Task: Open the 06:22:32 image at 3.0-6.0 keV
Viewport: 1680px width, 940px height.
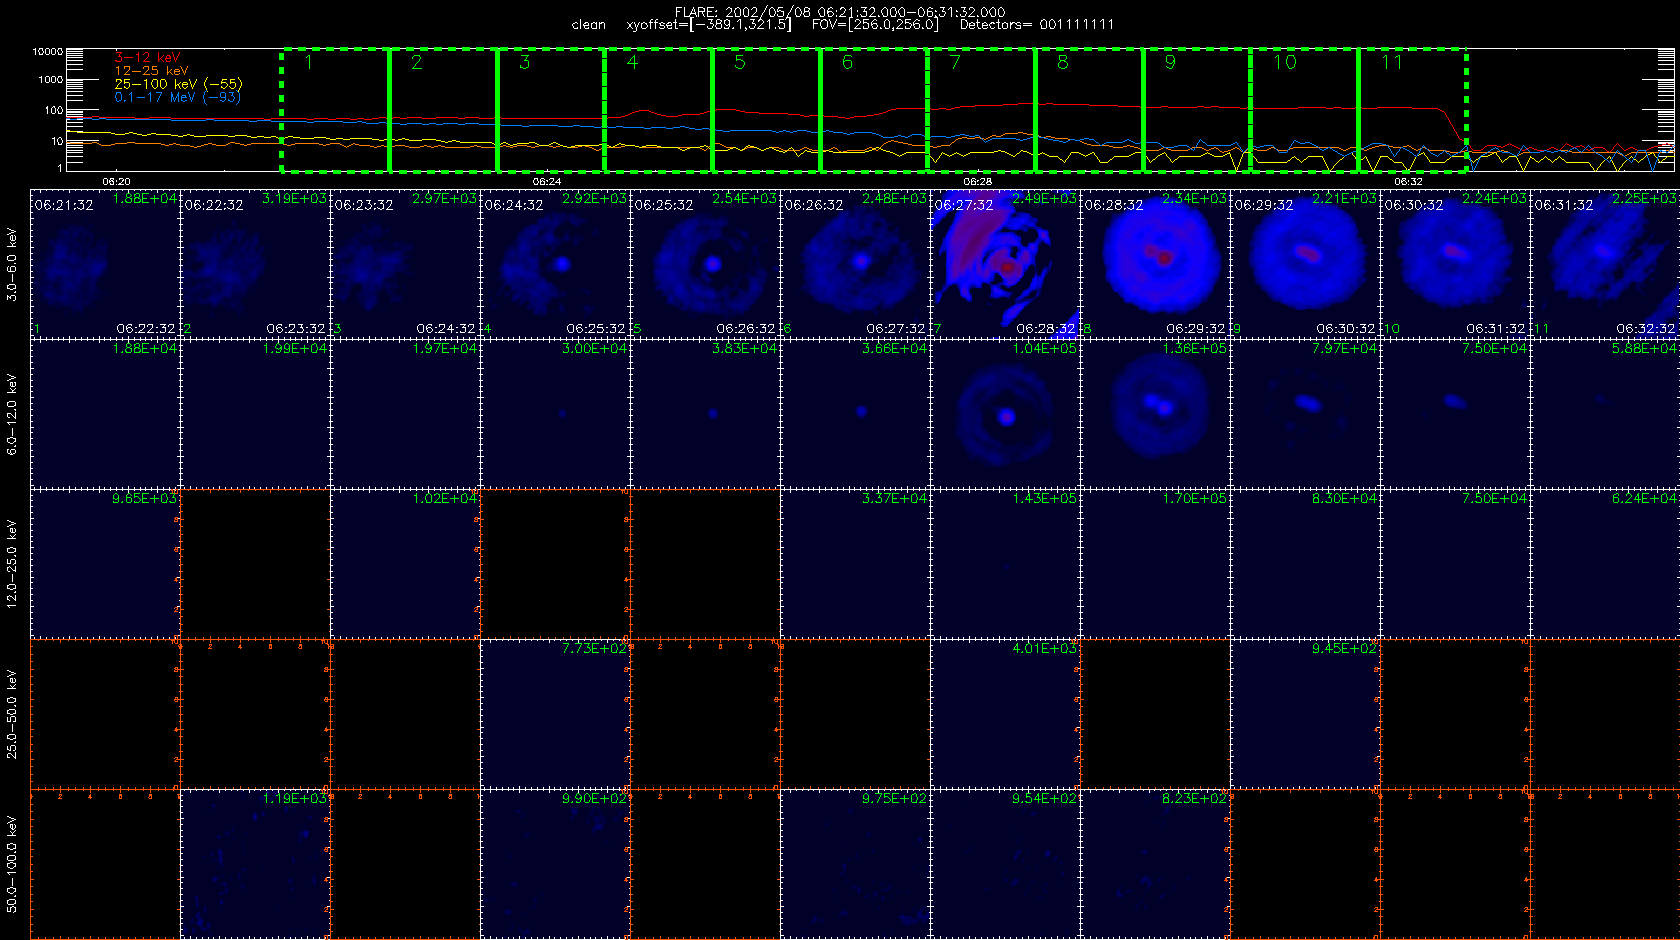Action: point(255,264)
